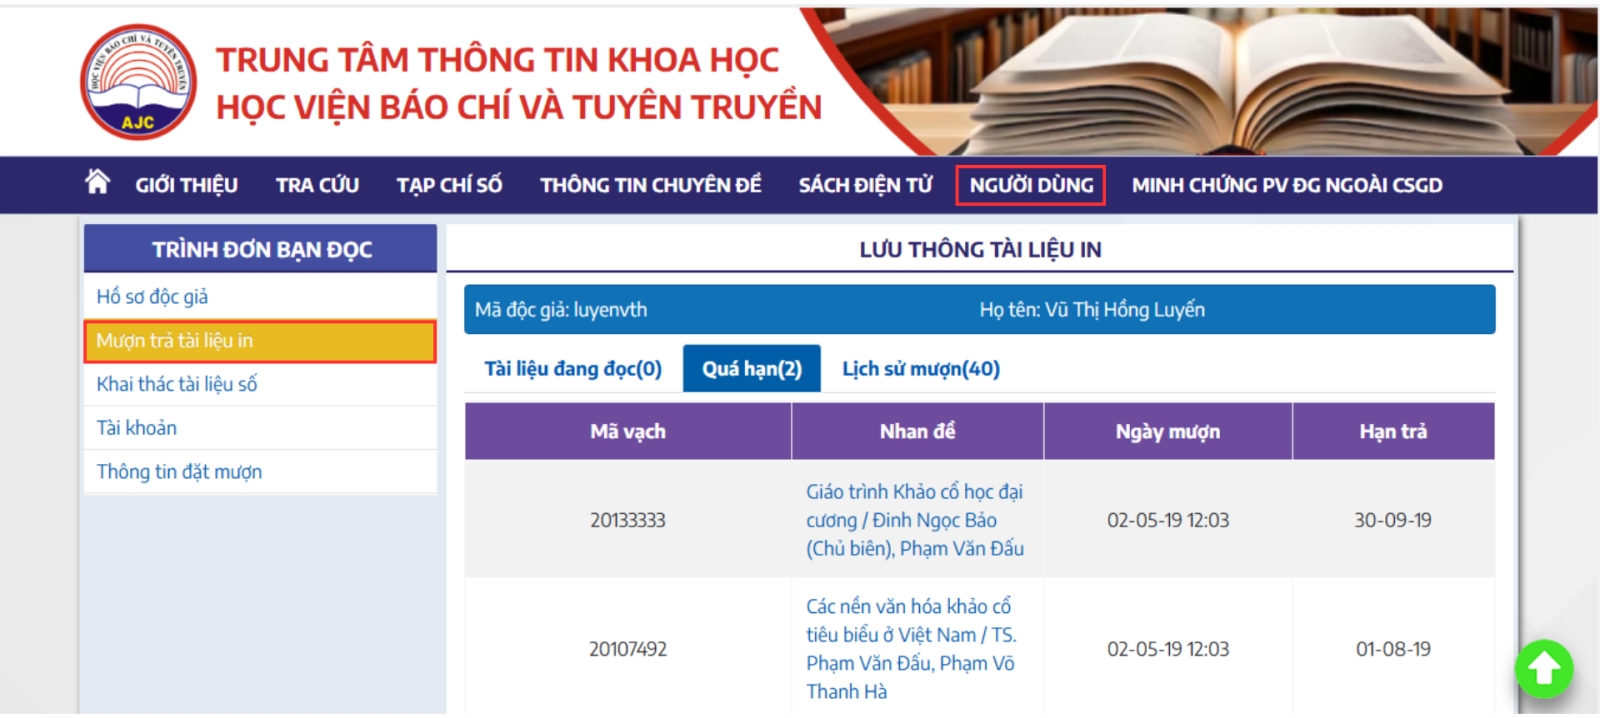
Task: Switch to Tài liệu đang đọc(0) tab
Action: (573, 369)
